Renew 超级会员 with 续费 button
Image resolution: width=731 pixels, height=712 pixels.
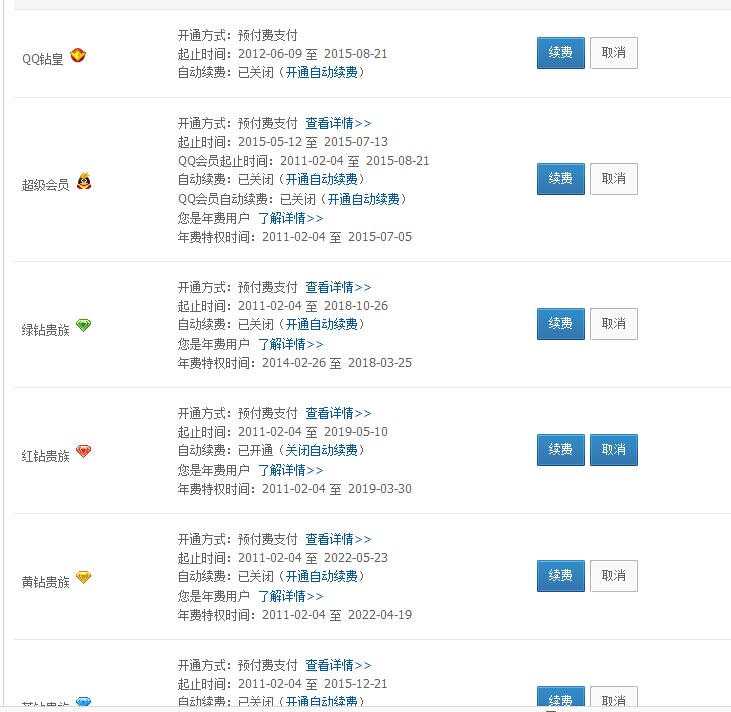(x=560, y=179)
